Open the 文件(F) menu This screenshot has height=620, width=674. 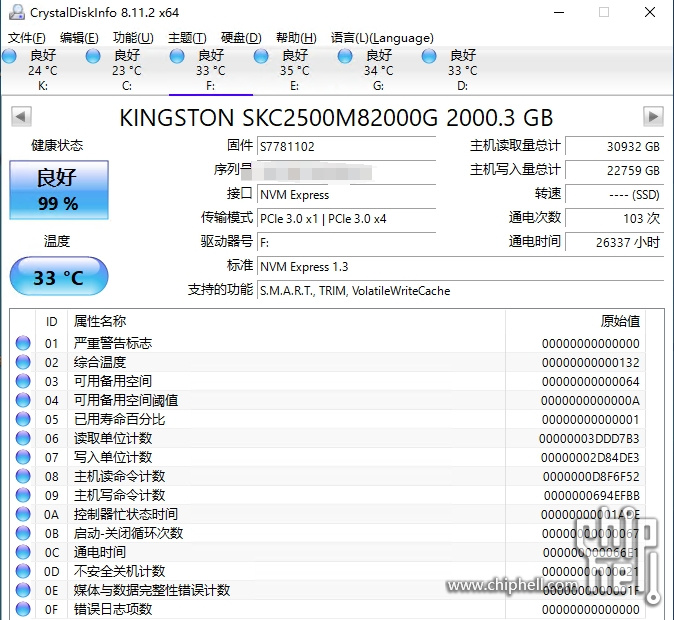(26, 38)
